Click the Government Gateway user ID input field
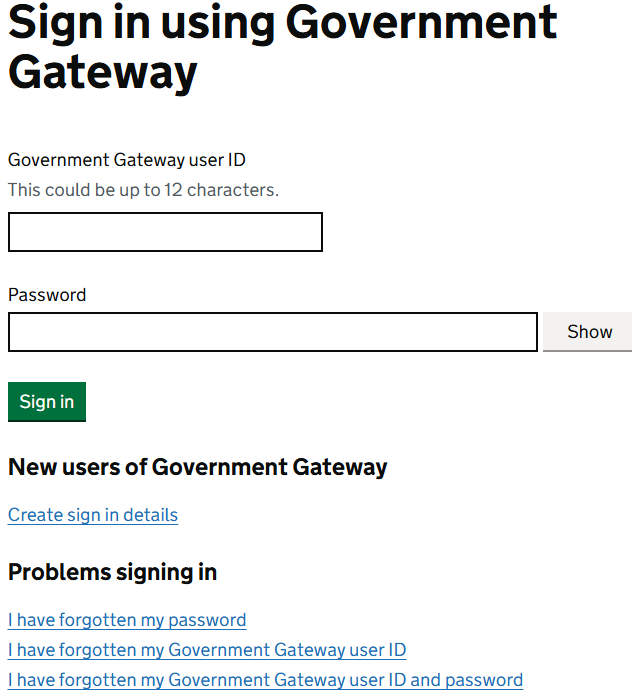This screenshot has width=632, height=698. pyautogui.click(x=165, y=232)
